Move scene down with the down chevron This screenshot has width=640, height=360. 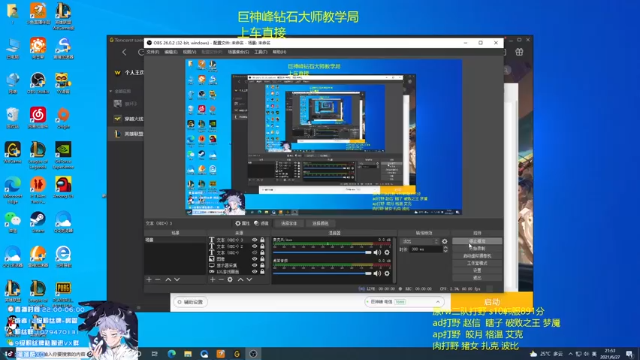(177, 280)
